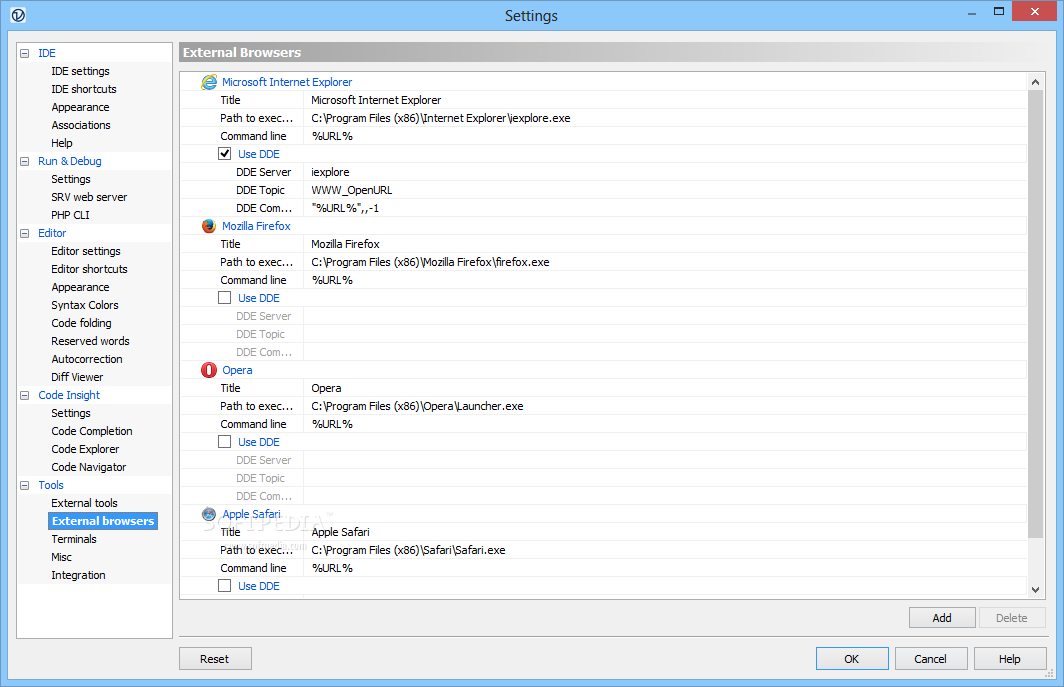Open Integration settings
The image size is (1064, 687).
(78, 575)
